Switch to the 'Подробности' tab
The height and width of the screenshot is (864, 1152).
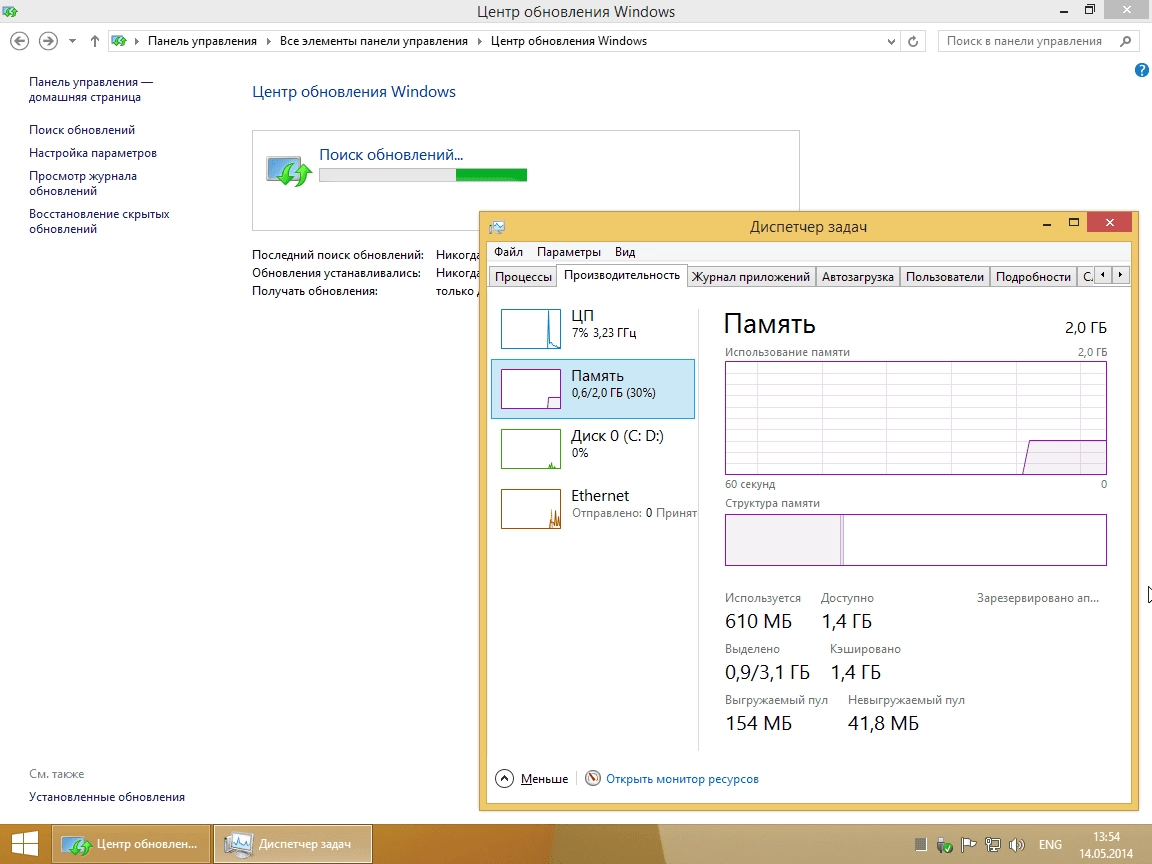1033,277
